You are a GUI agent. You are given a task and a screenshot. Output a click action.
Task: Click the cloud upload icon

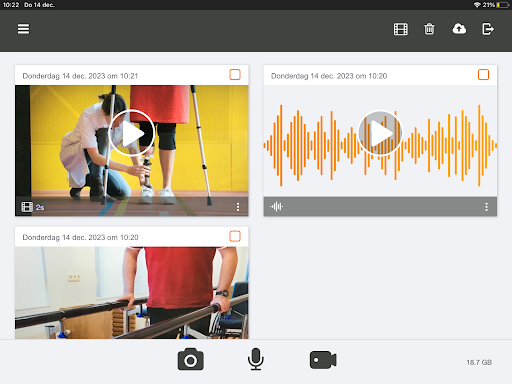coord(459,29)
